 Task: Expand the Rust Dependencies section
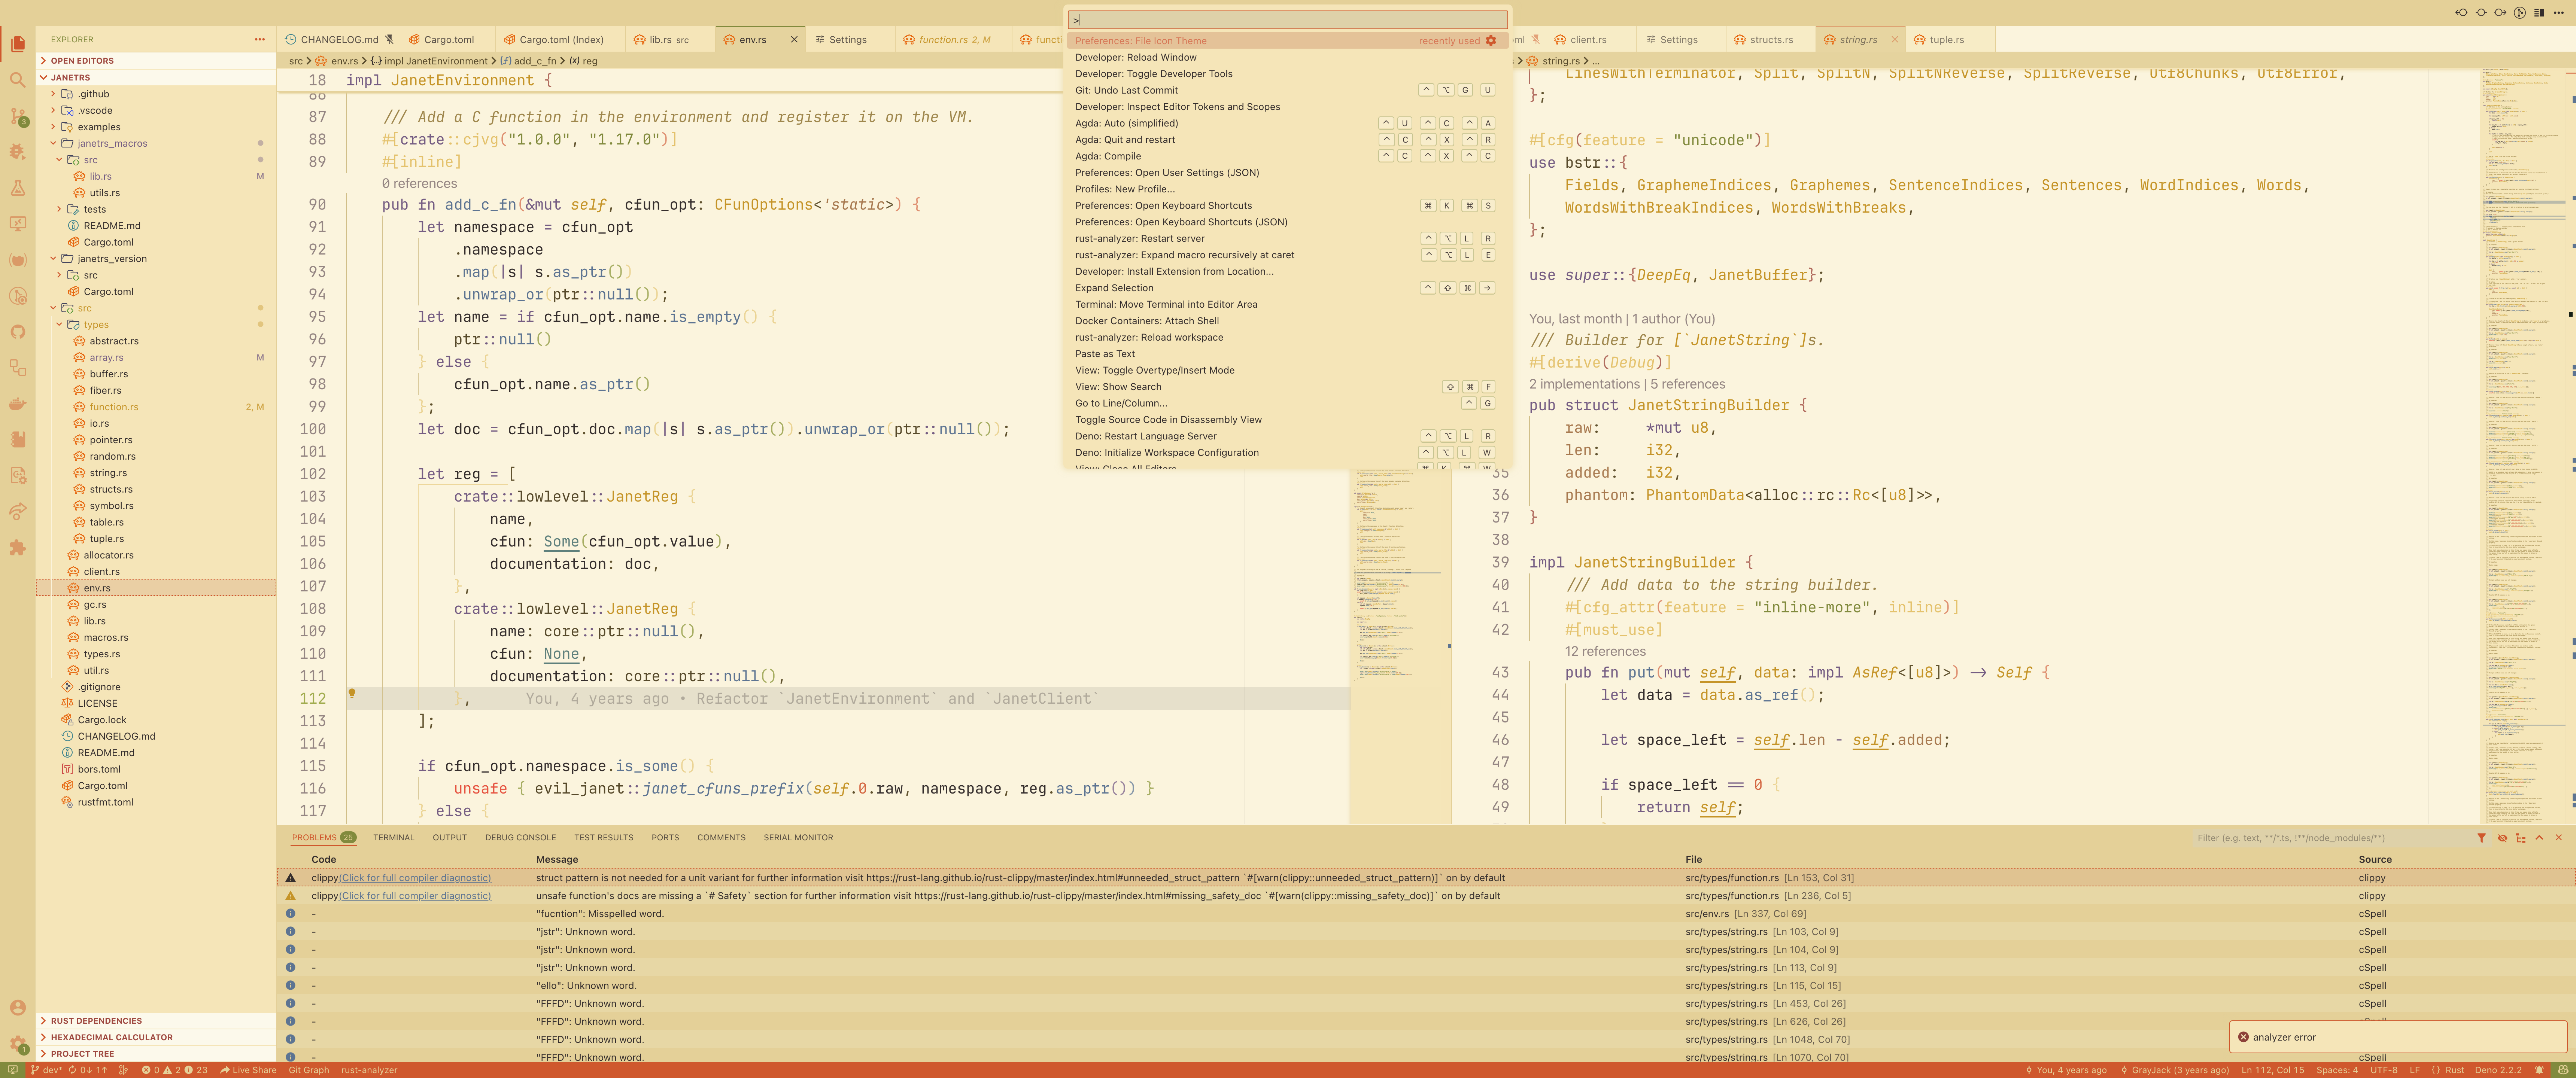point(96,1021)
